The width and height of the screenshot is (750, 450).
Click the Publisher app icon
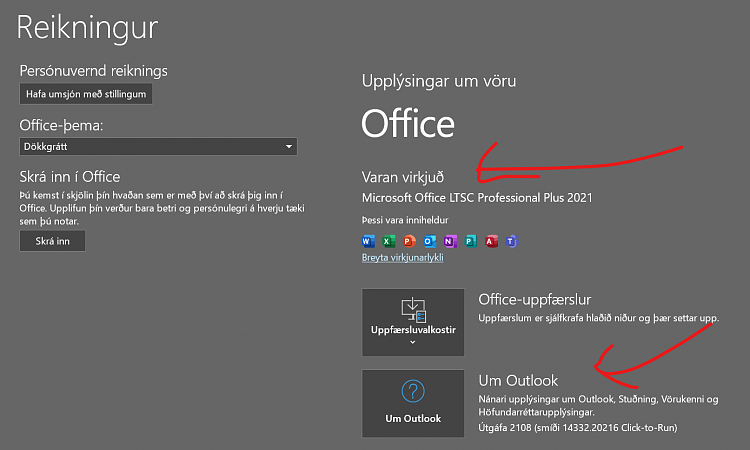pyautogui.click(x=471, y=241)
